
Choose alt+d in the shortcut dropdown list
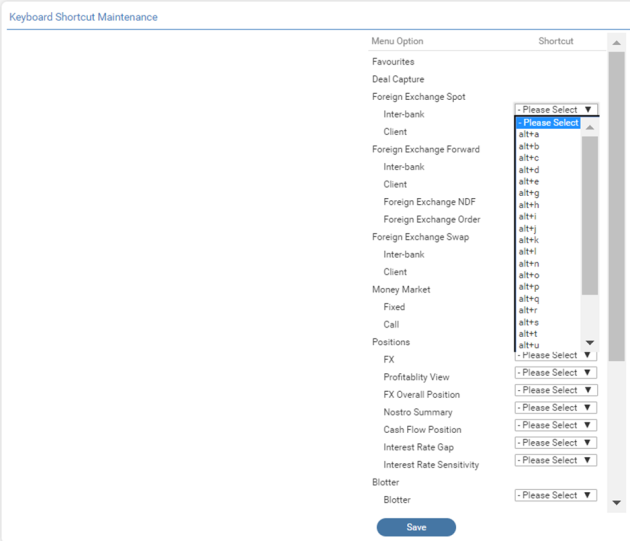(x=529, y=170)
